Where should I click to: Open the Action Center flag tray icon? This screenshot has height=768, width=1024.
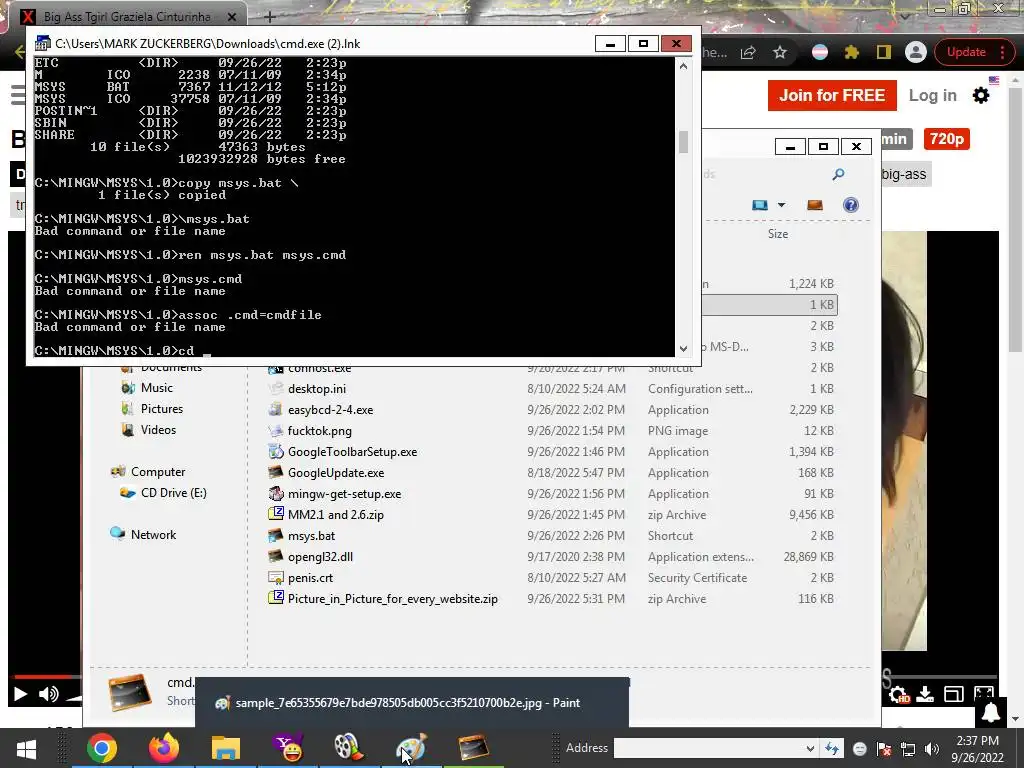tap(884, 749)
